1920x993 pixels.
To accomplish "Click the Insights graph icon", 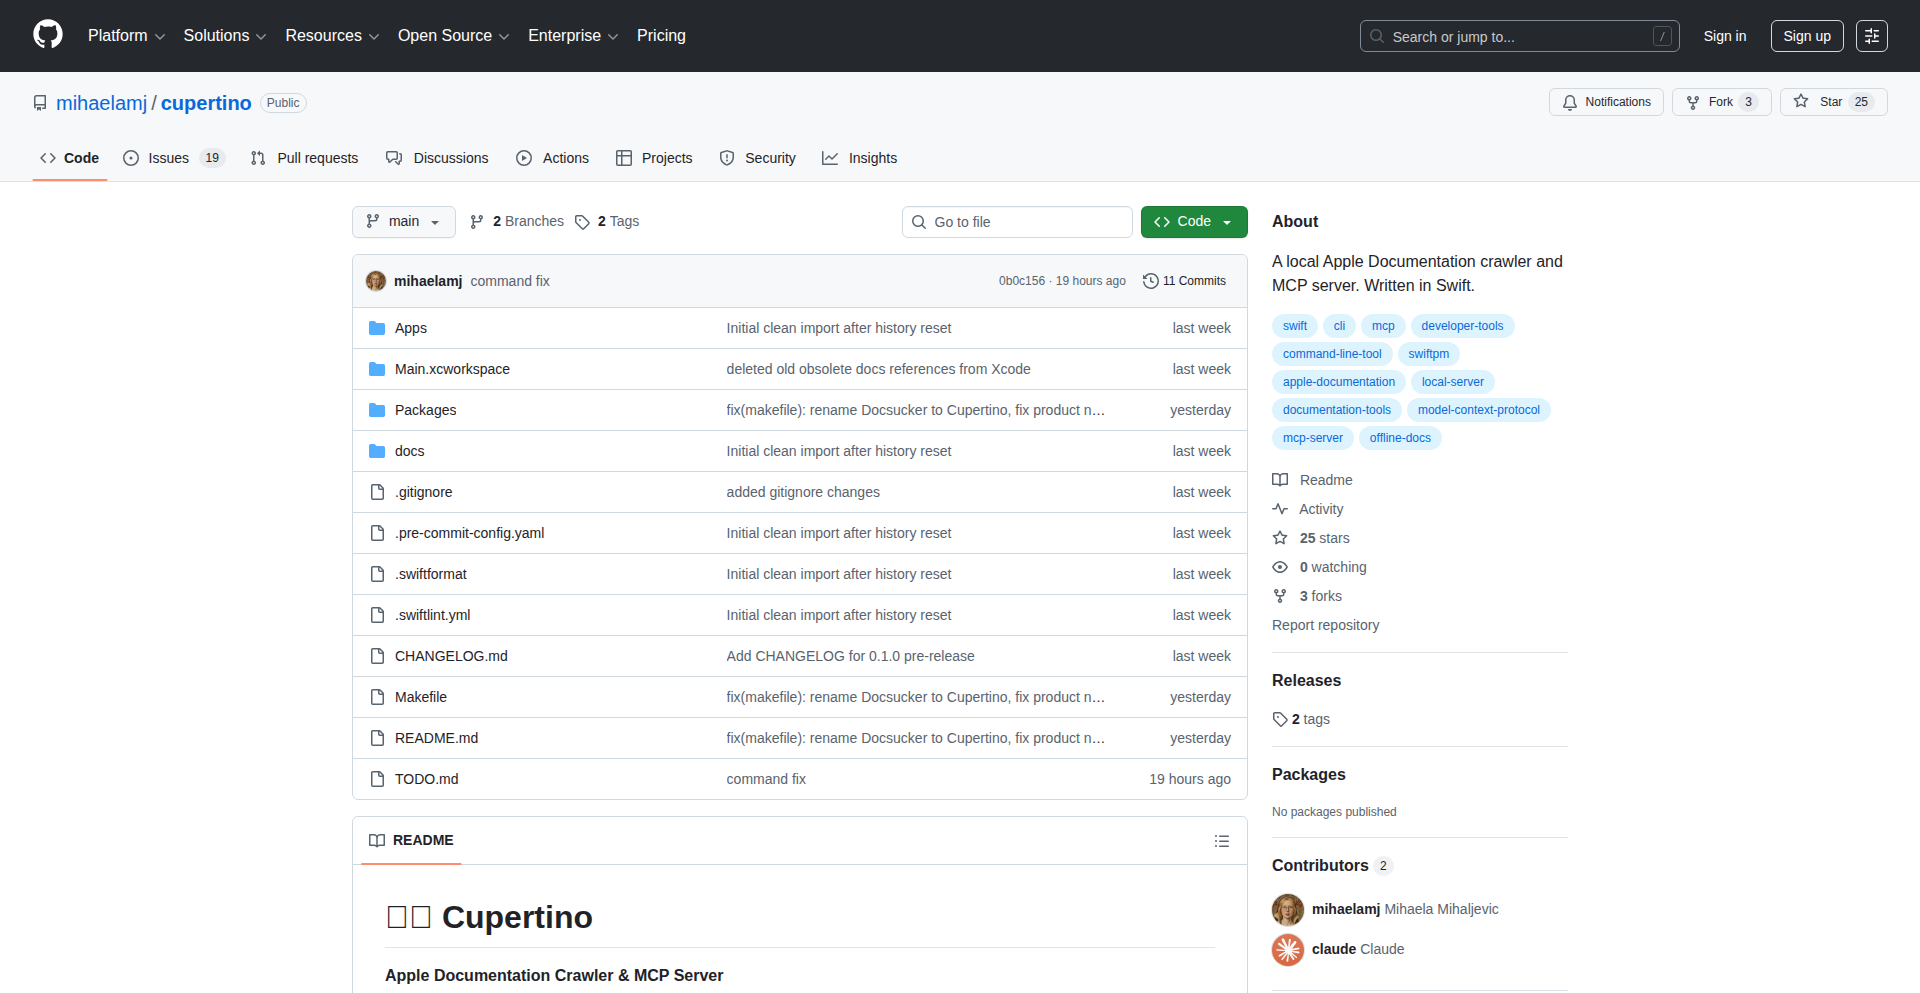I will coord(830,158).
